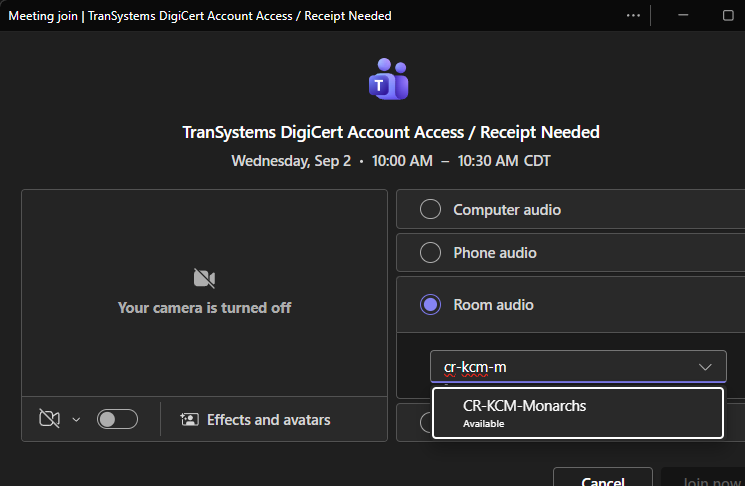Click the Microsoft Teams logo

[388, 79]
